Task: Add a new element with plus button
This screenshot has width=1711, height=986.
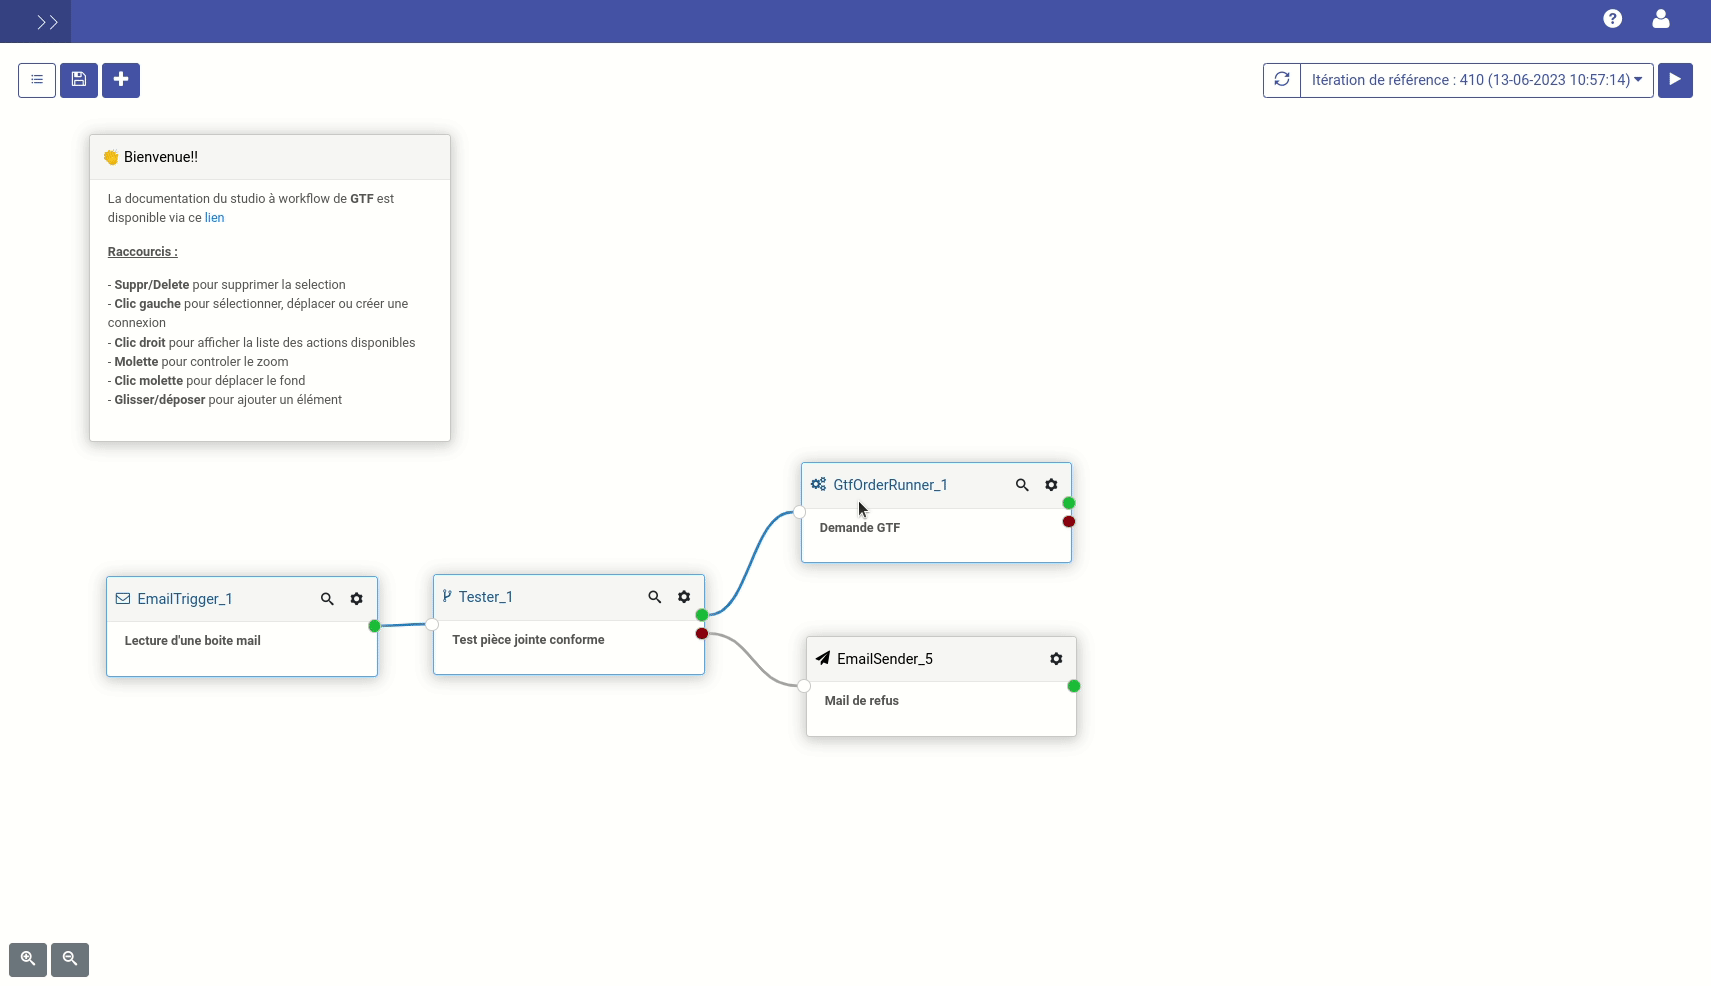Action: point(121,80)
